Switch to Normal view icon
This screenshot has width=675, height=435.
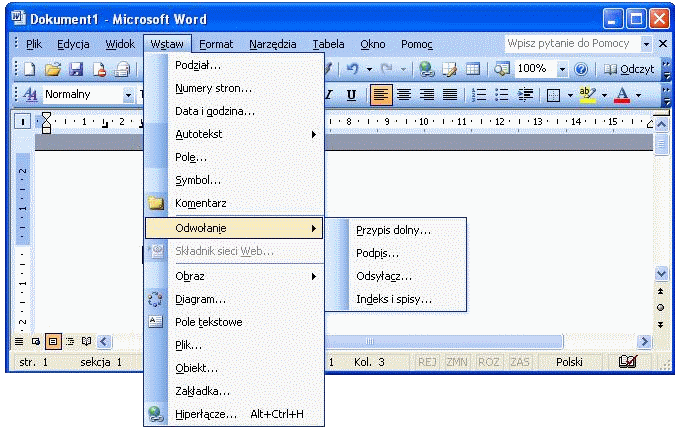(19, 342)
